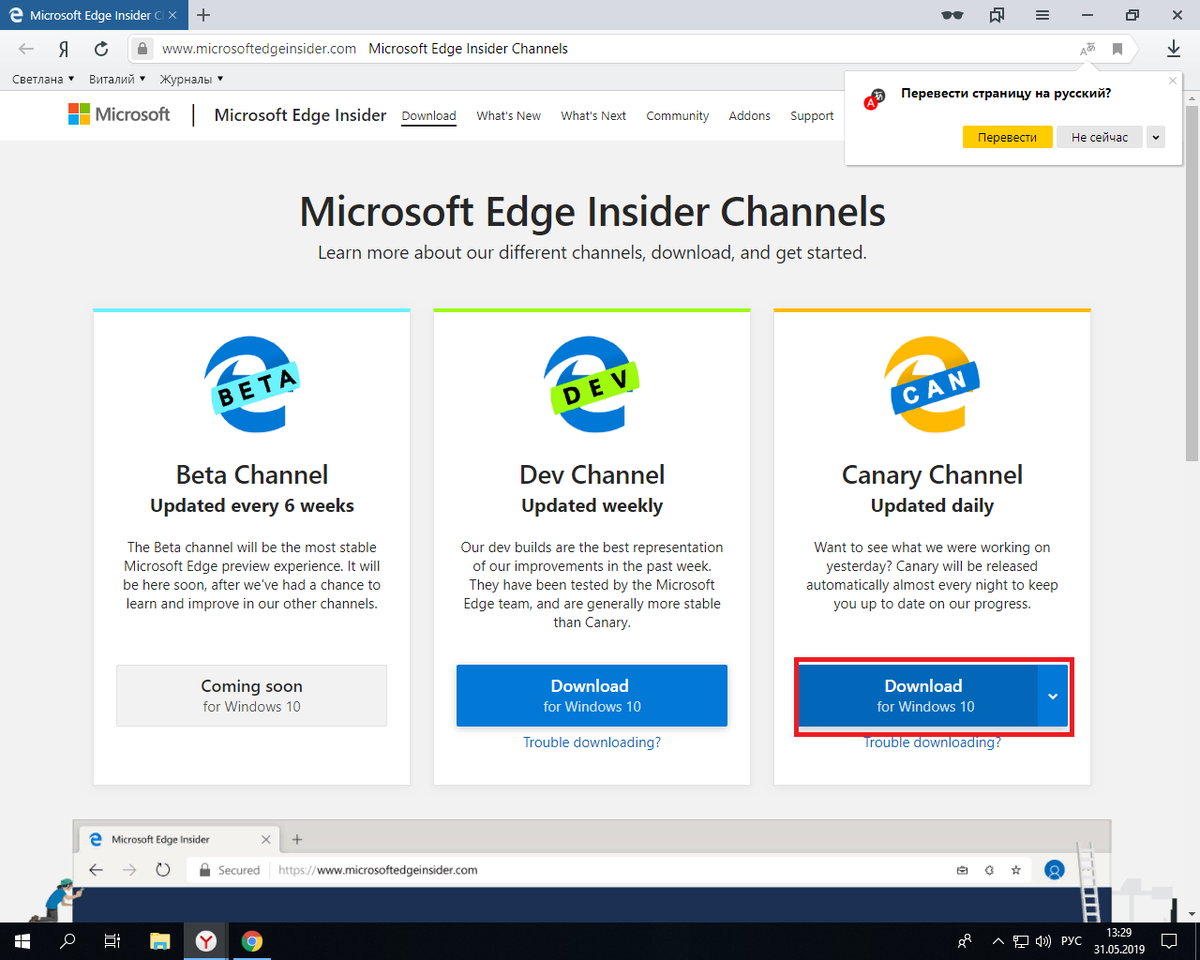Open the bookmarks collections icon in title bar
This screenshot has width=1200, height=960.
tap(997, 15)
